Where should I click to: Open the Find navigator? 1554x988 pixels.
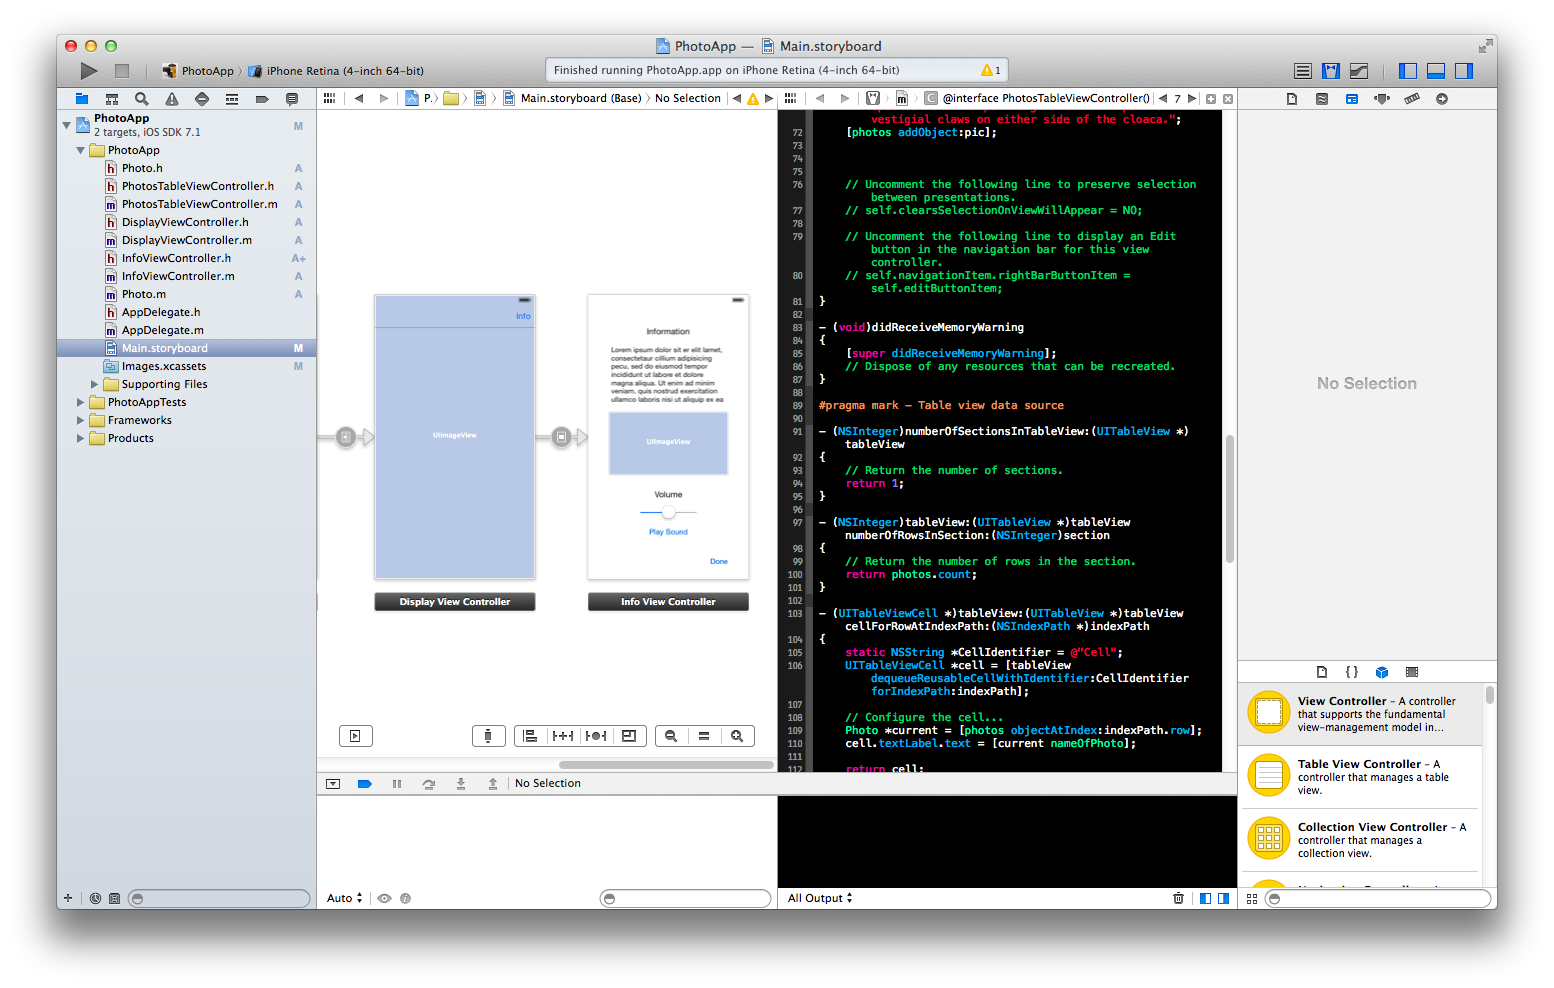pyautogui.click(x=142, y=99)
